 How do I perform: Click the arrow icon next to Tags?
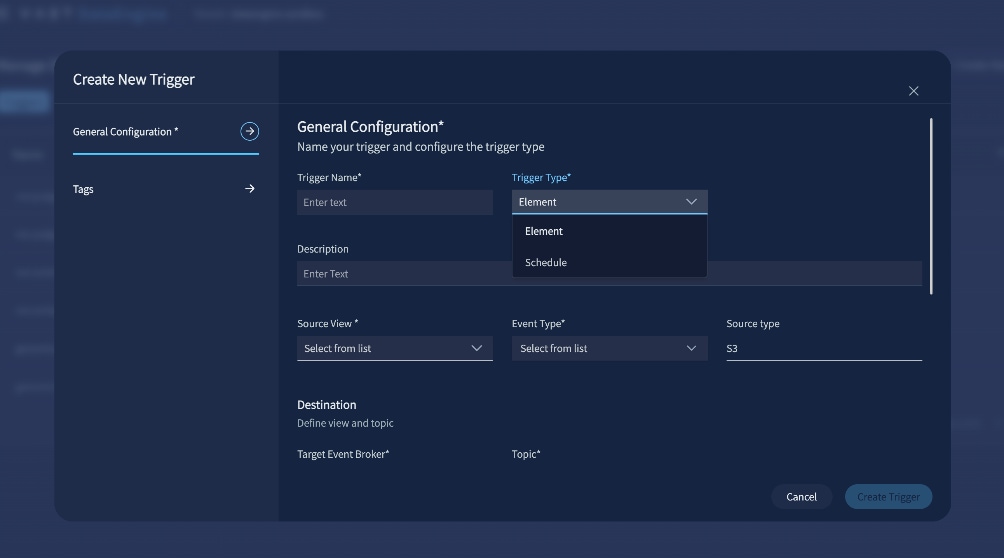coord(250,188)
